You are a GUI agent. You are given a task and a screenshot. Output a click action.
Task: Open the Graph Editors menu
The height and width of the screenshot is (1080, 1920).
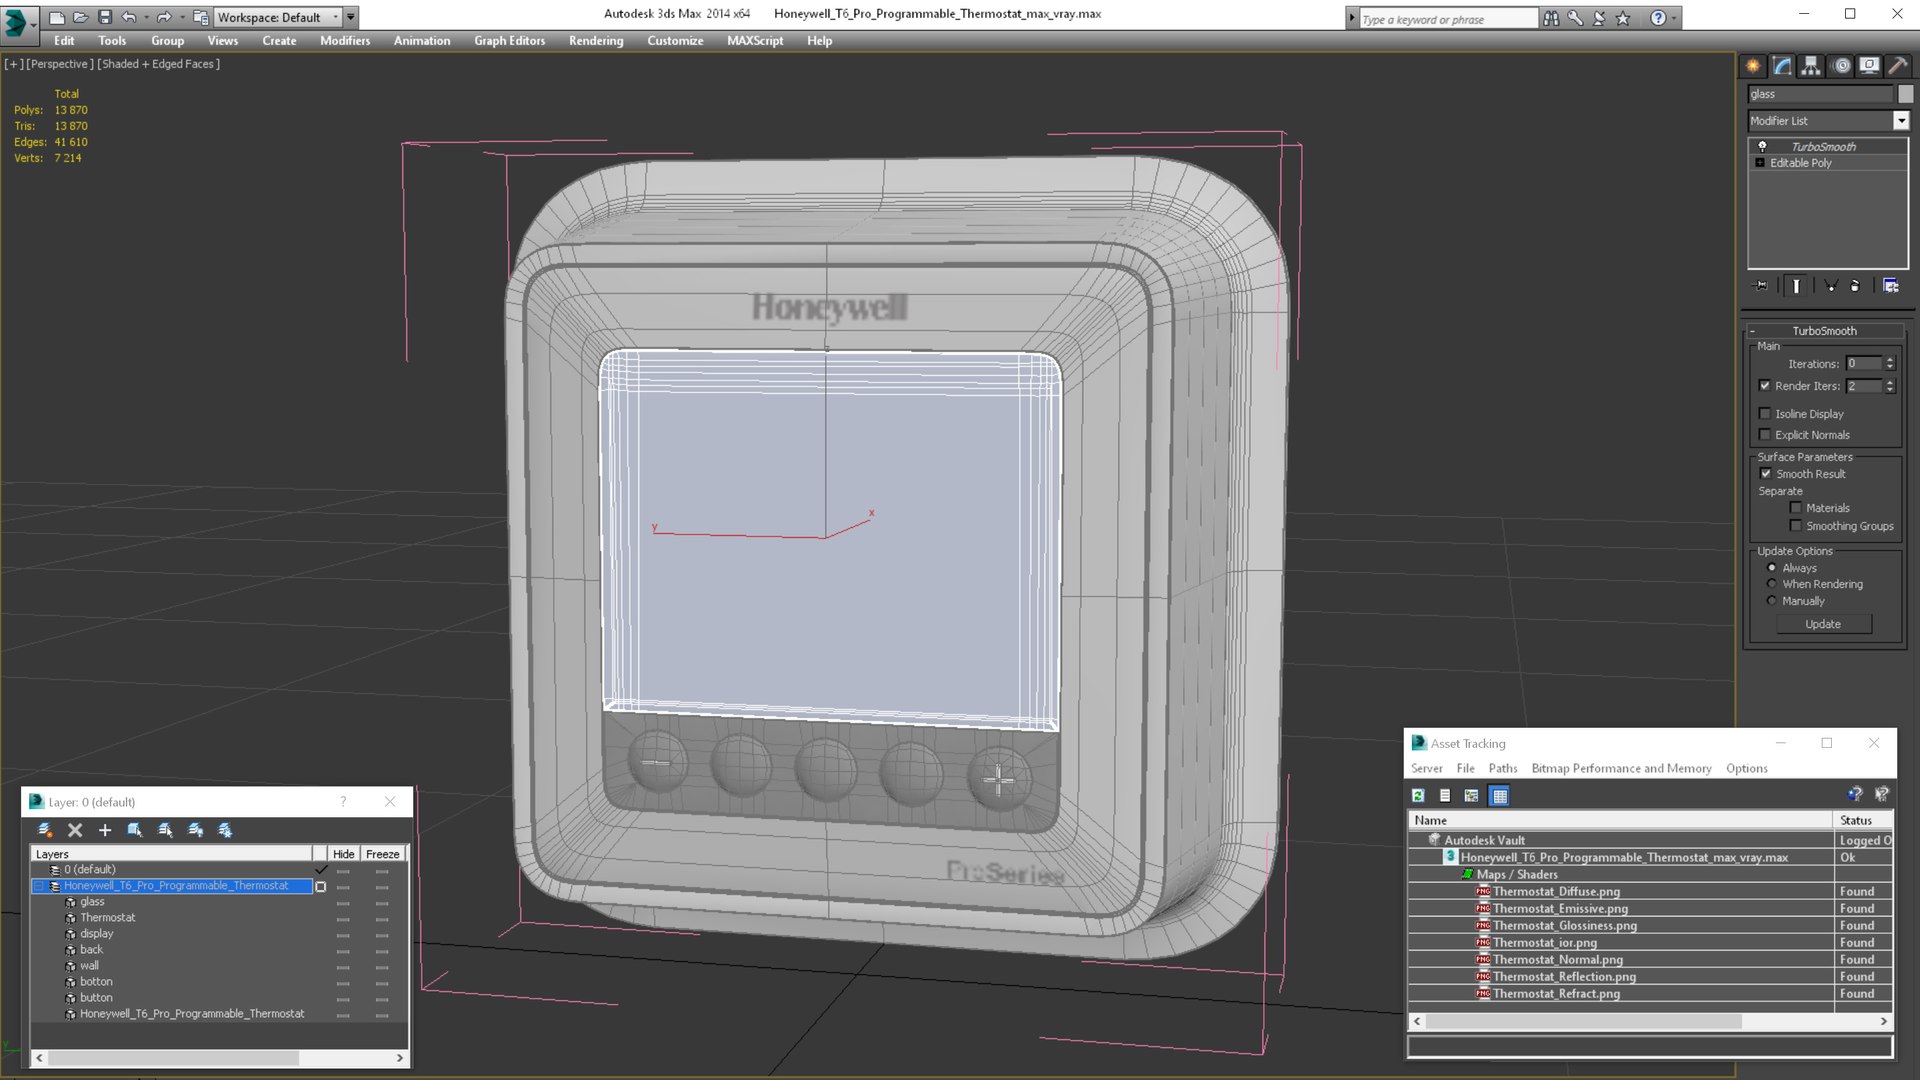(x=510, y=41)
